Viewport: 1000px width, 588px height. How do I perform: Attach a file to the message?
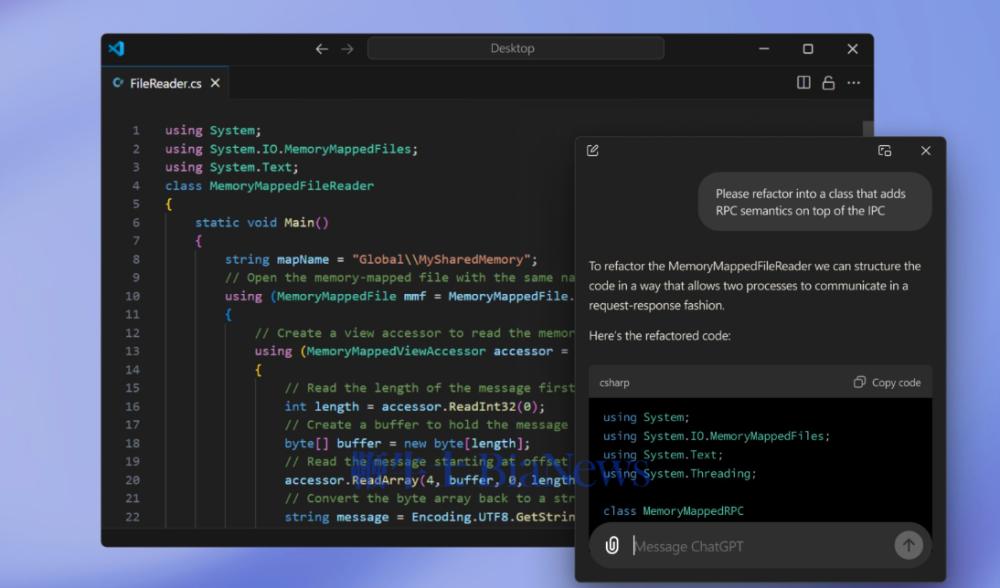612,545
